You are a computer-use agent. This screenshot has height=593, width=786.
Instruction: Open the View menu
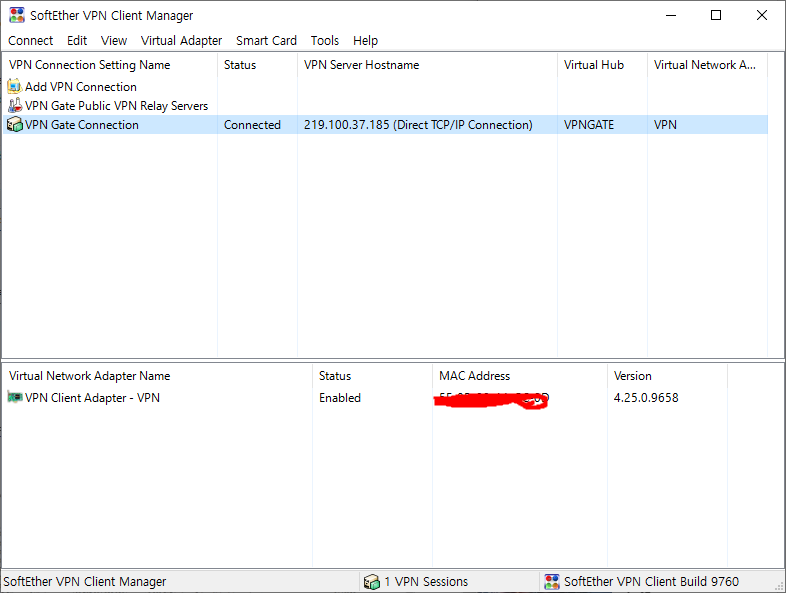114,41
